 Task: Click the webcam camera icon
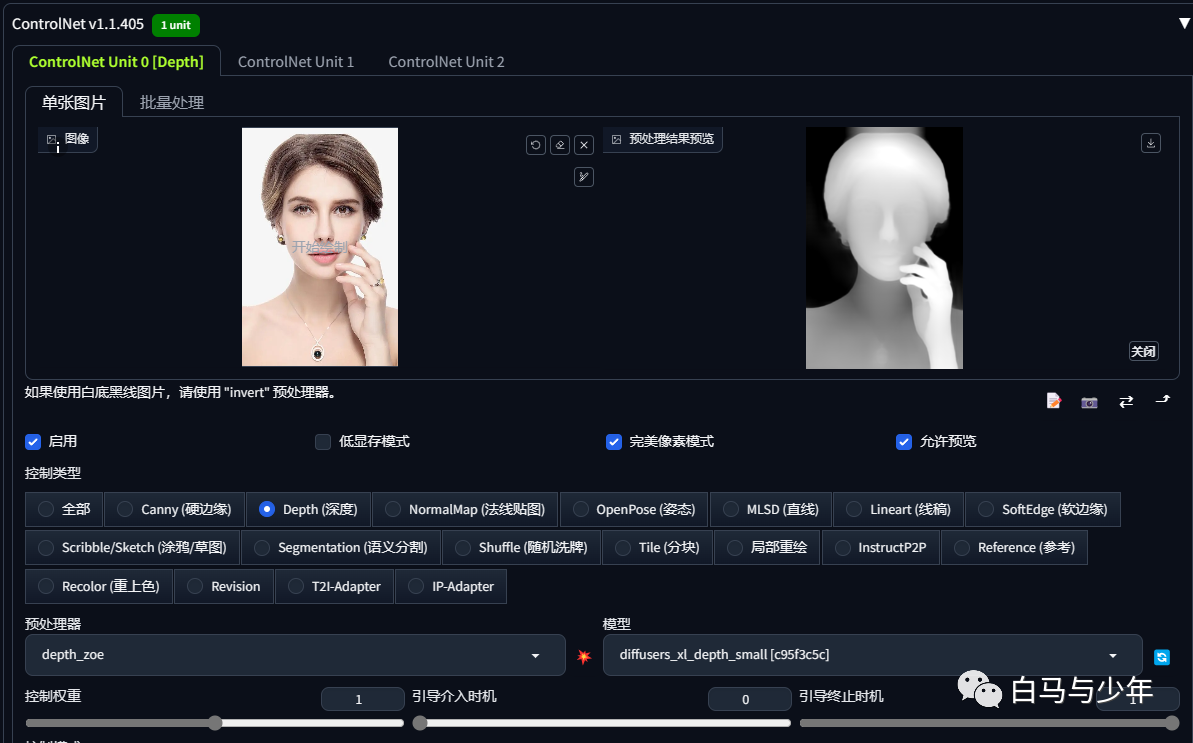tap(1090, 402)
